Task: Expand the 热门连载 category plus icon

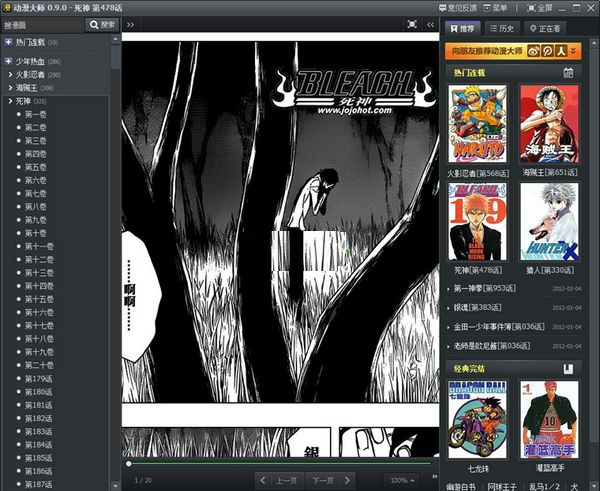Action: click(8, 42)
